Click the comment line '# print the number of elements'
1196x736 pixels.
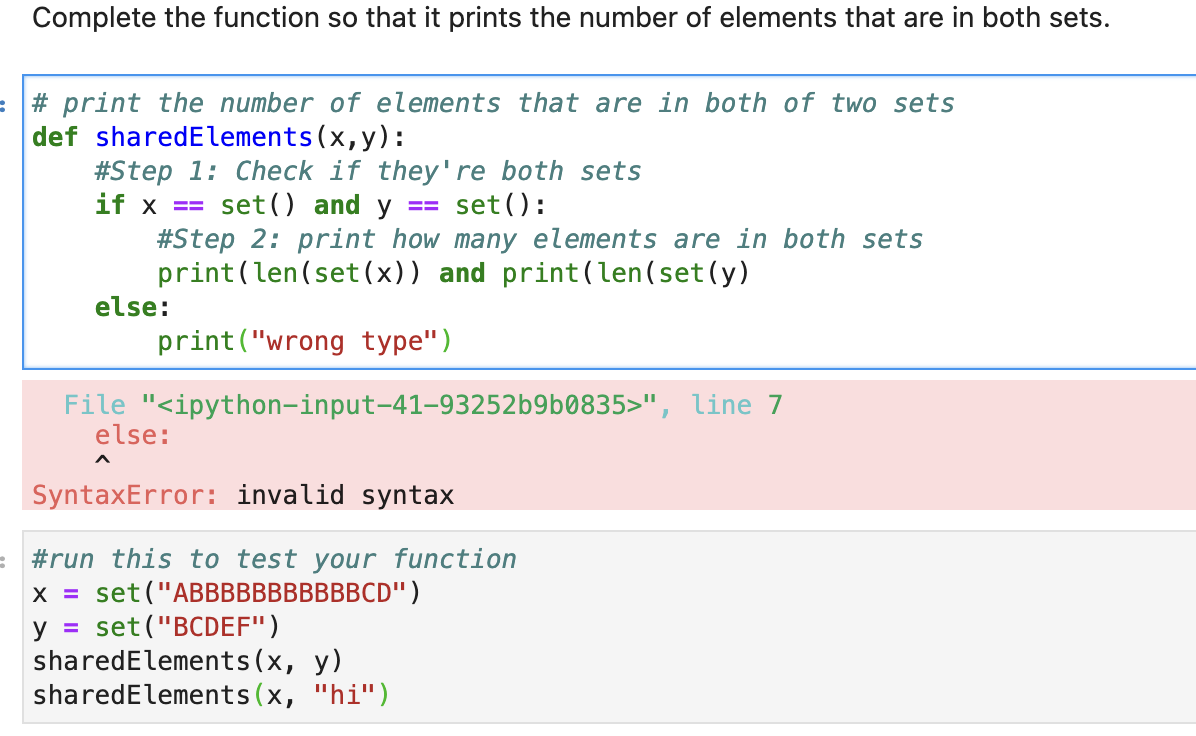tap(494, 103)
